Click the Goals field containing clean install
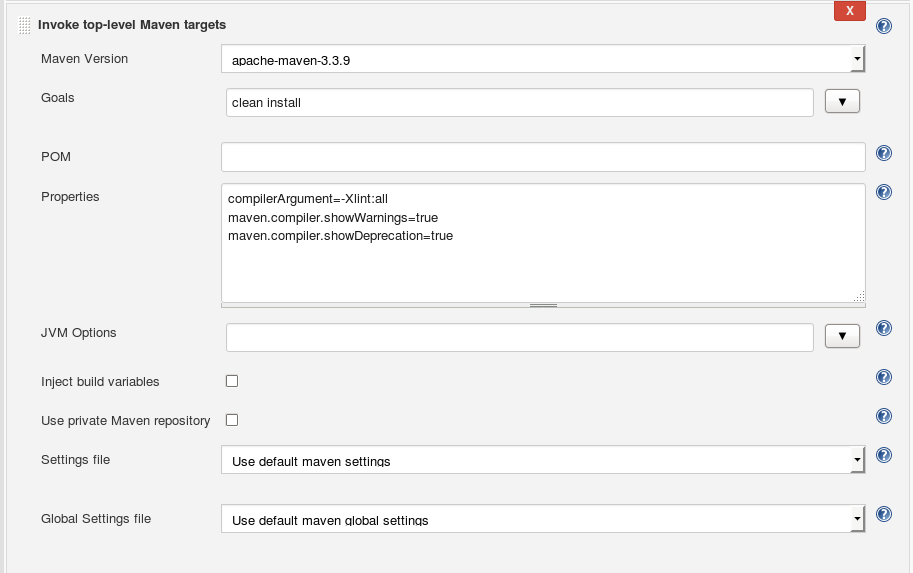The width and height of the screenshot is (913, 573). pyautogui.click(x=519, y=102)
